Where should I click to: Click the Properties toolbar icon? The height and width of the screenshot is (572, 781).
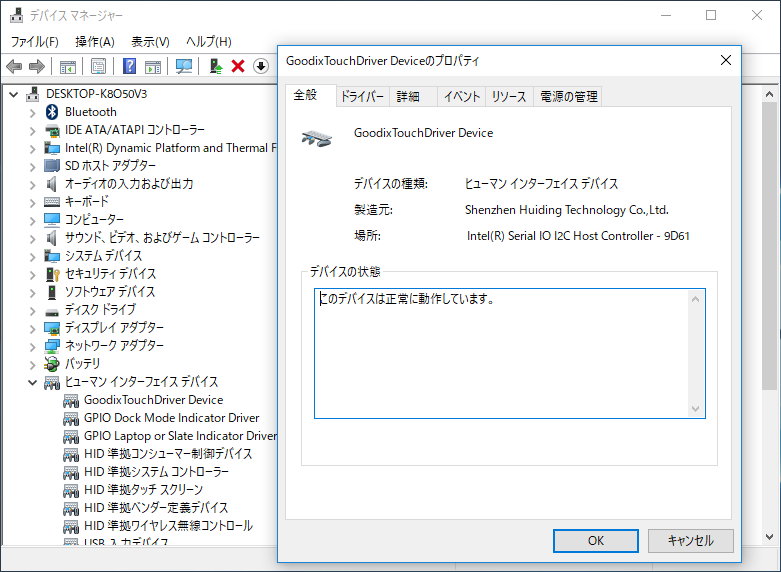coord(98,66)
